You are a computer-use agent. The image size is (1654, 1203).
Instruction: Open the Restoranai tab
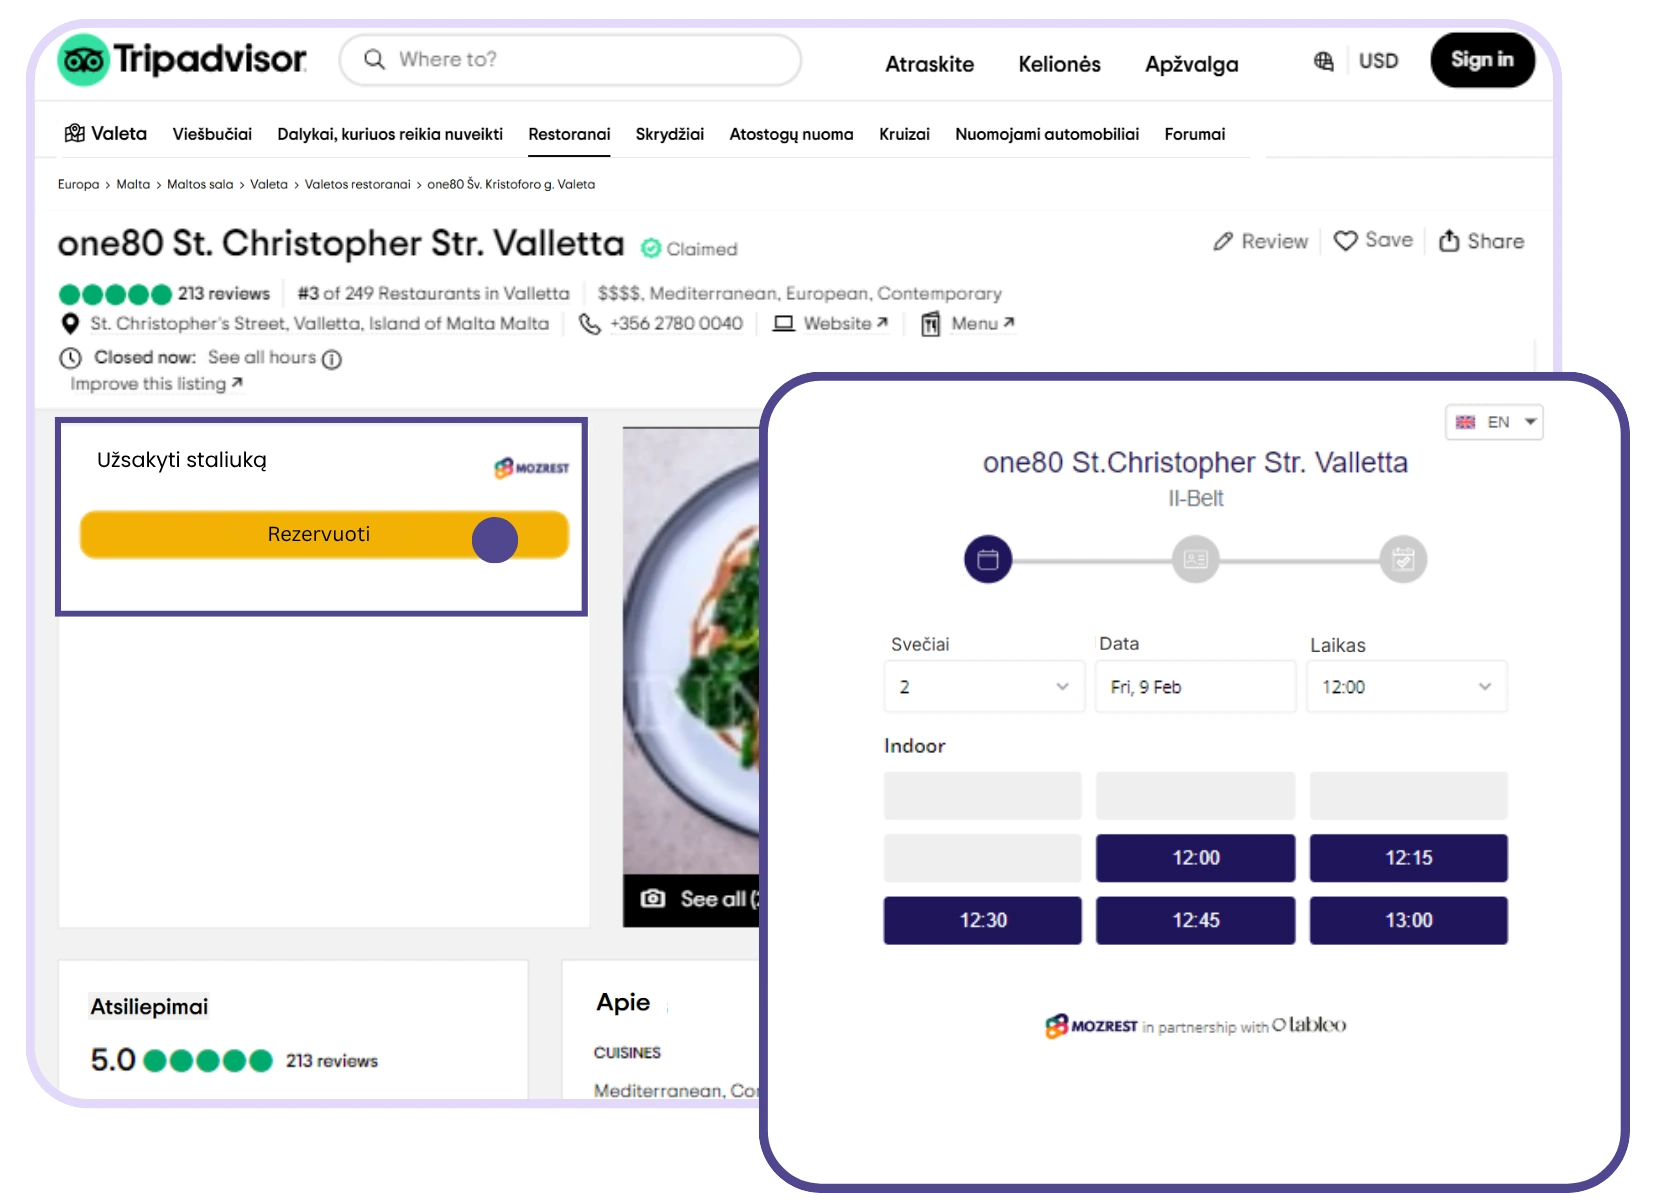569,134
